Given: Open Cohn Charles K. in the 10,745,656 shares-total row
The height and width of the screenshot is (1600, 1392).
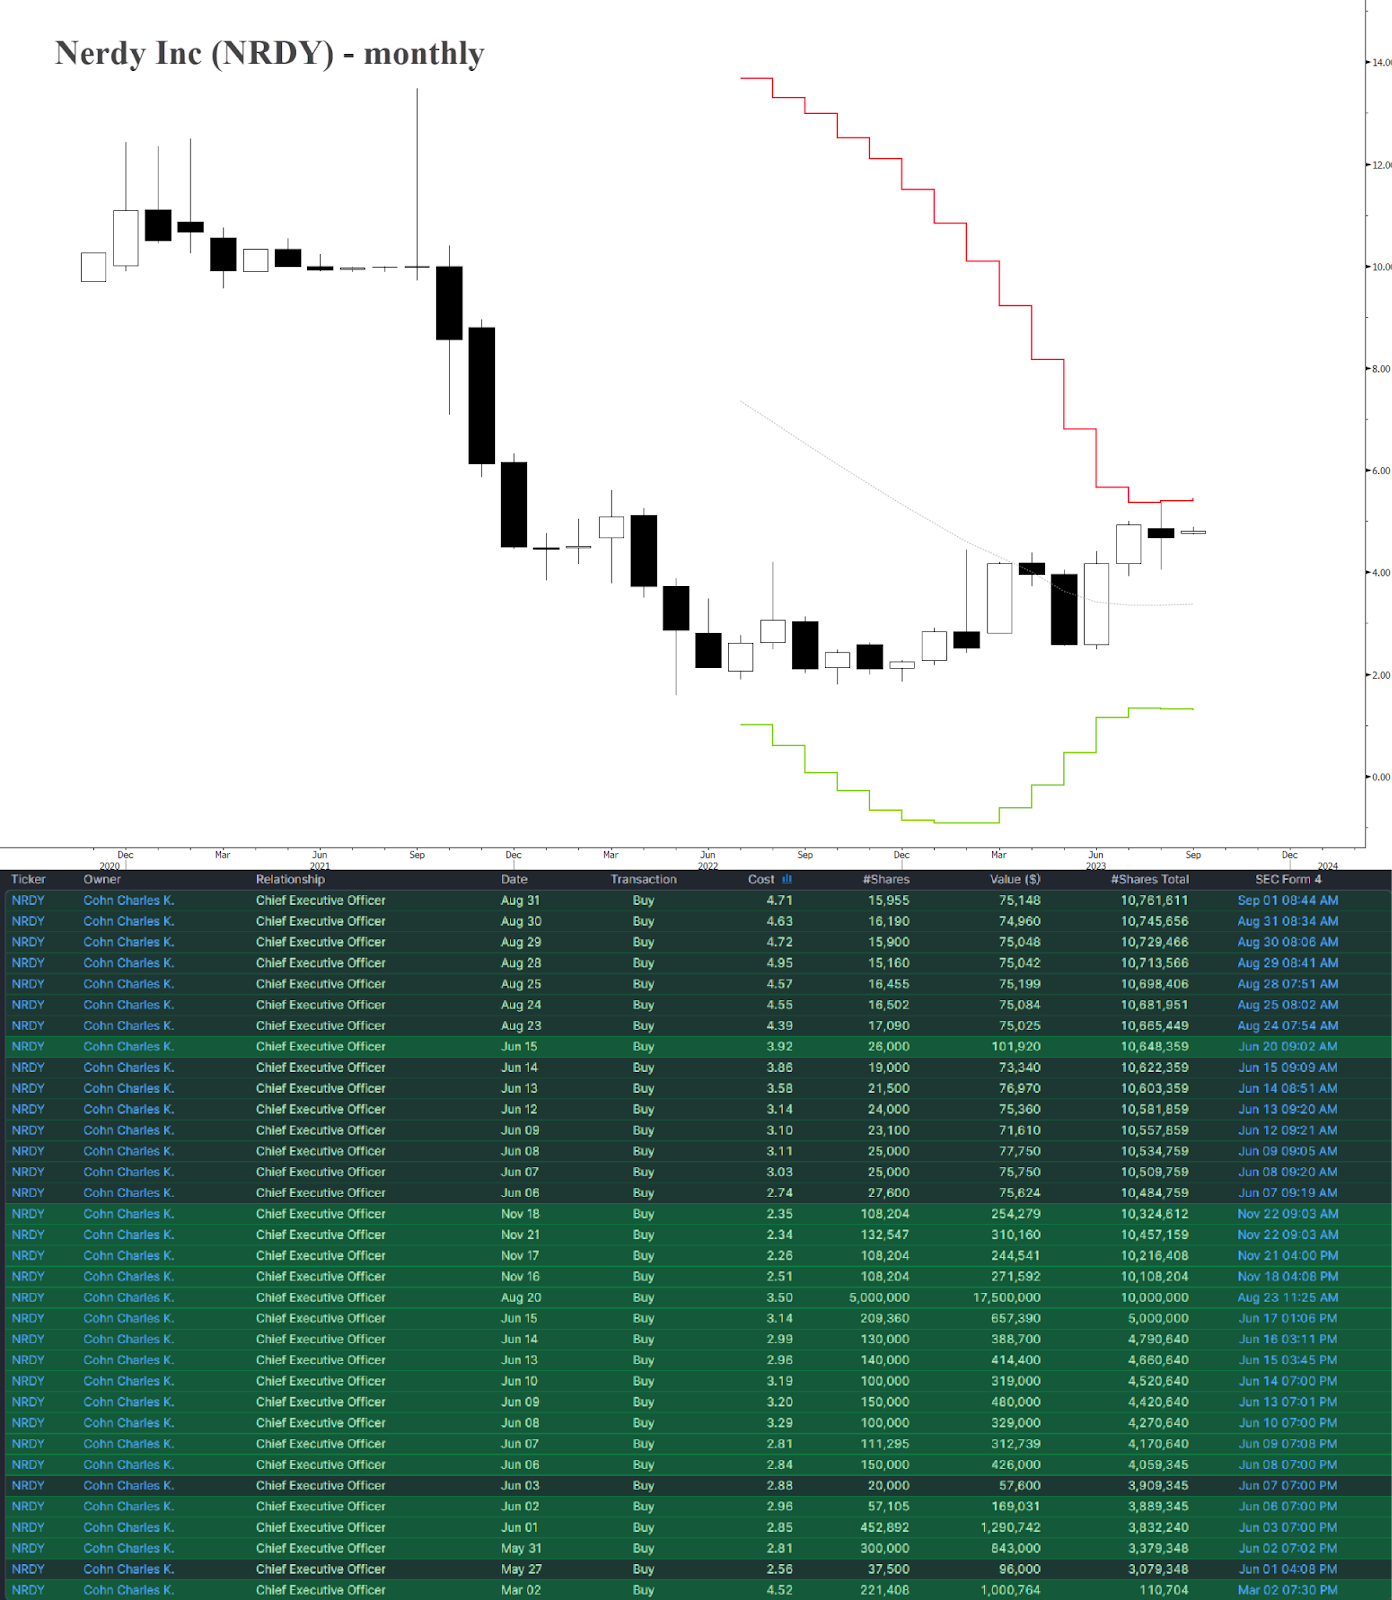Looking at the screenshot, I should point(129,922).
